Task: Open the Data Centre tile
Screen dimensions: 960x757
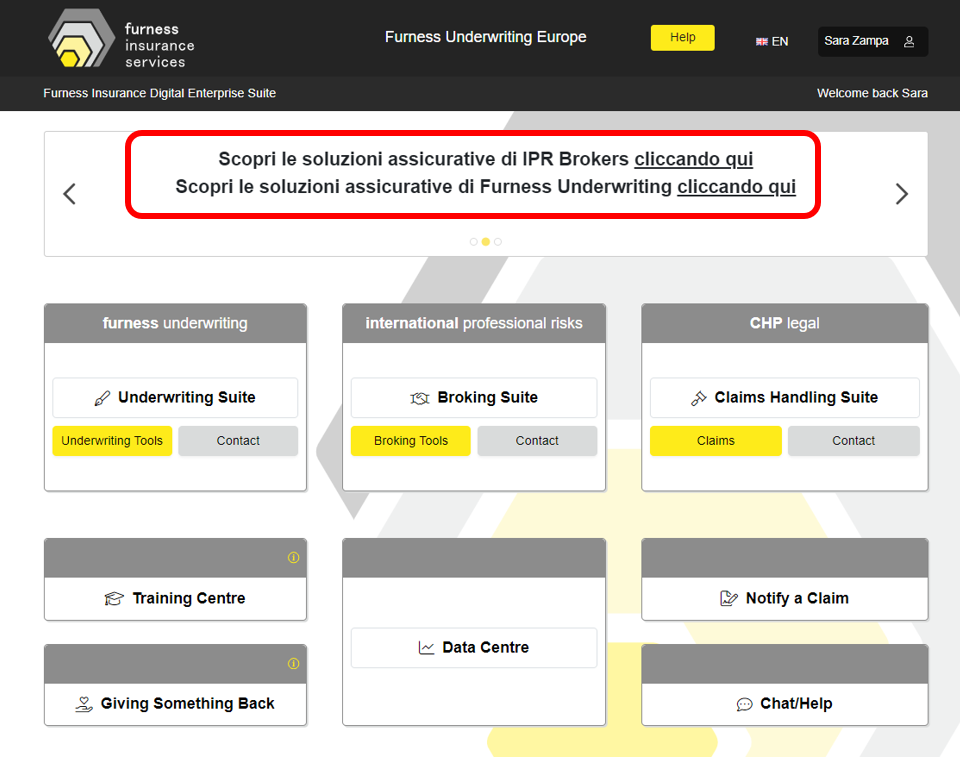Action: click(474, 648)
